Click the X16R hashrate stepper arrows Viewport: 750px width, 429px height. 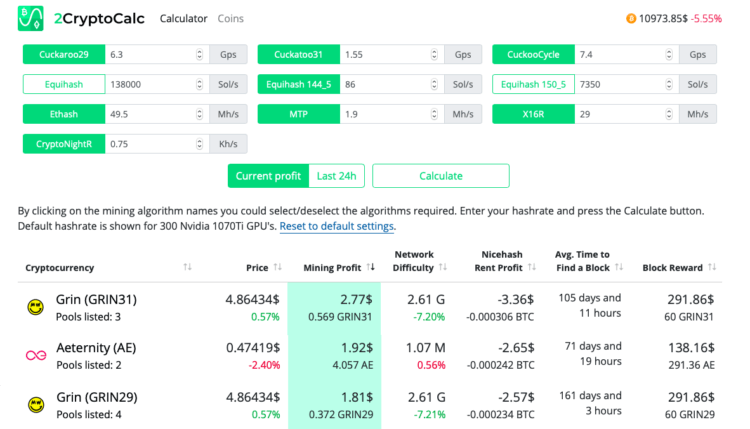tap(669, 114)
